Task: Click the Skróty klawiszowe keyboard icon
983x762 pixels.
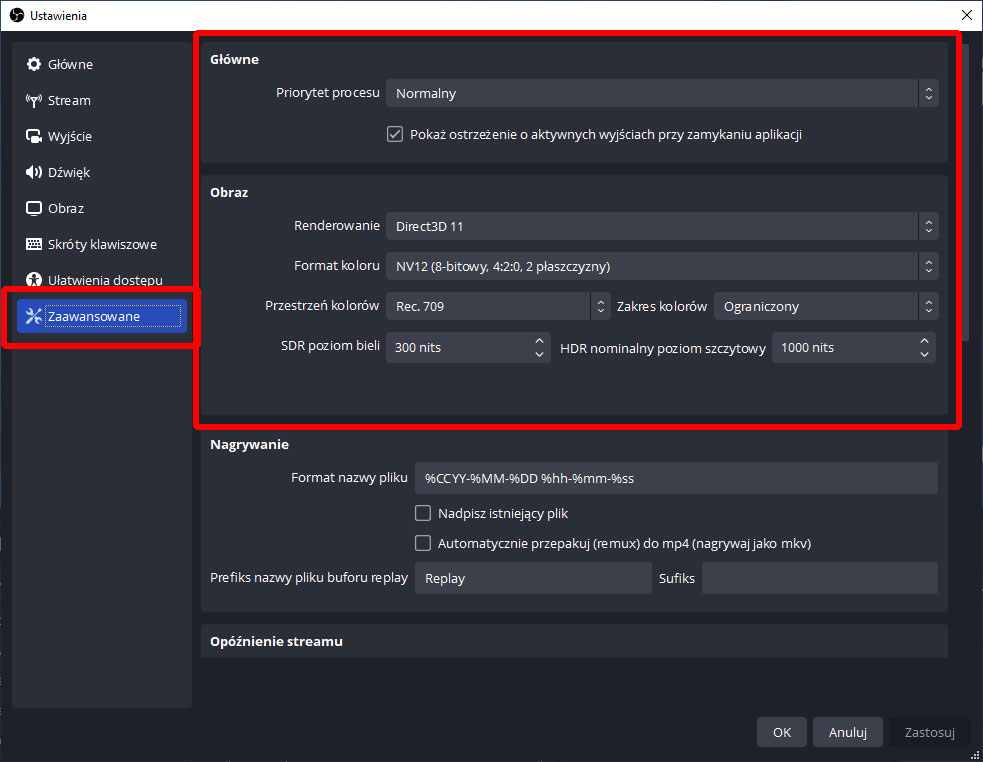Action: 34,245
